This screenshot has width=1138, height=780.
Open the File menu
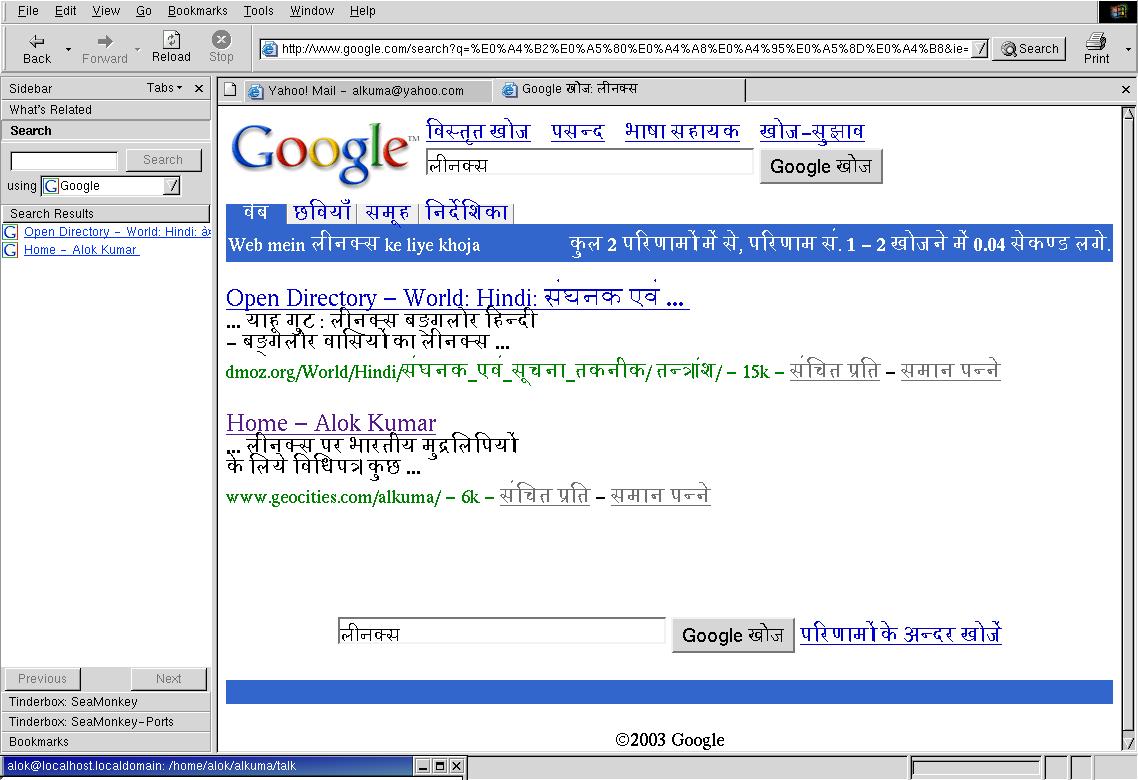[28, 11]
